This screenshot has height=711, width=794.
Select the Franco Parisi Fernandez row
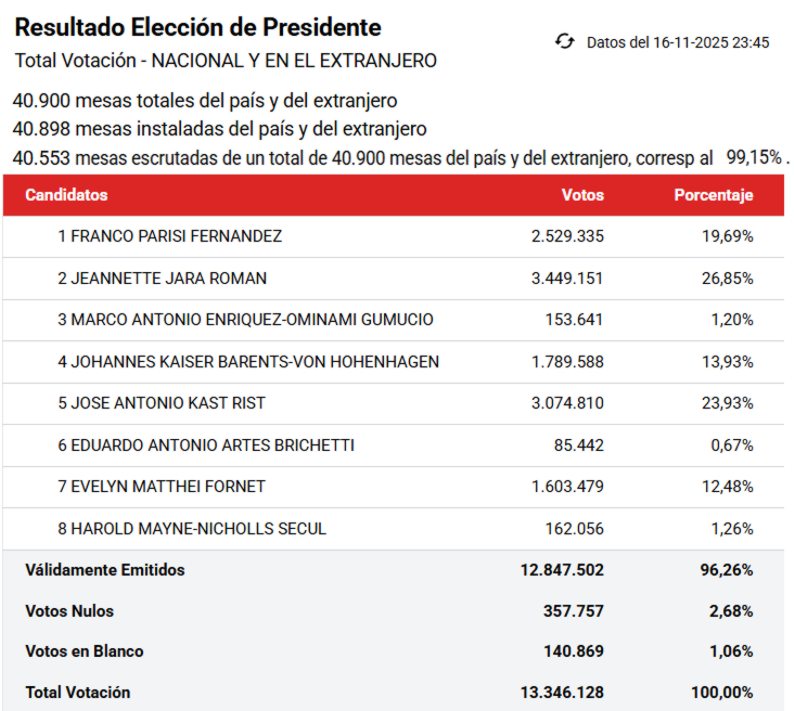pyautogui.click(x=169, y=237)
